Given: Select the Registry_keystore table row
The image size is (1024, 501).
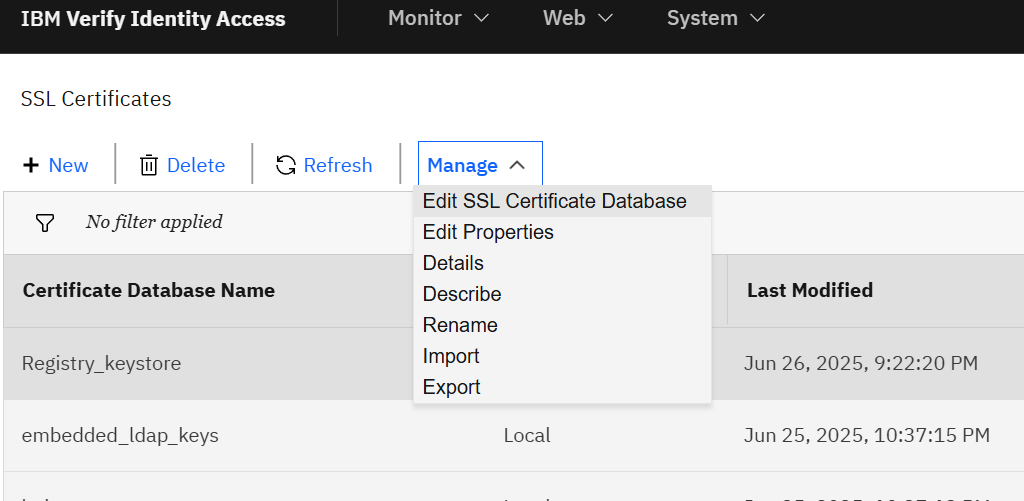Looking at the screenshot, I should [x=102, y=363].
